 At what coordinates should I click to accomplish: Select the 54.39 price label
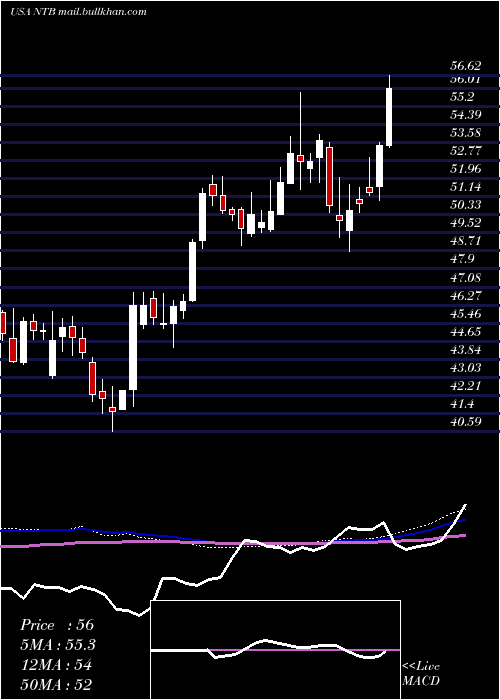[x=465, y=115]
